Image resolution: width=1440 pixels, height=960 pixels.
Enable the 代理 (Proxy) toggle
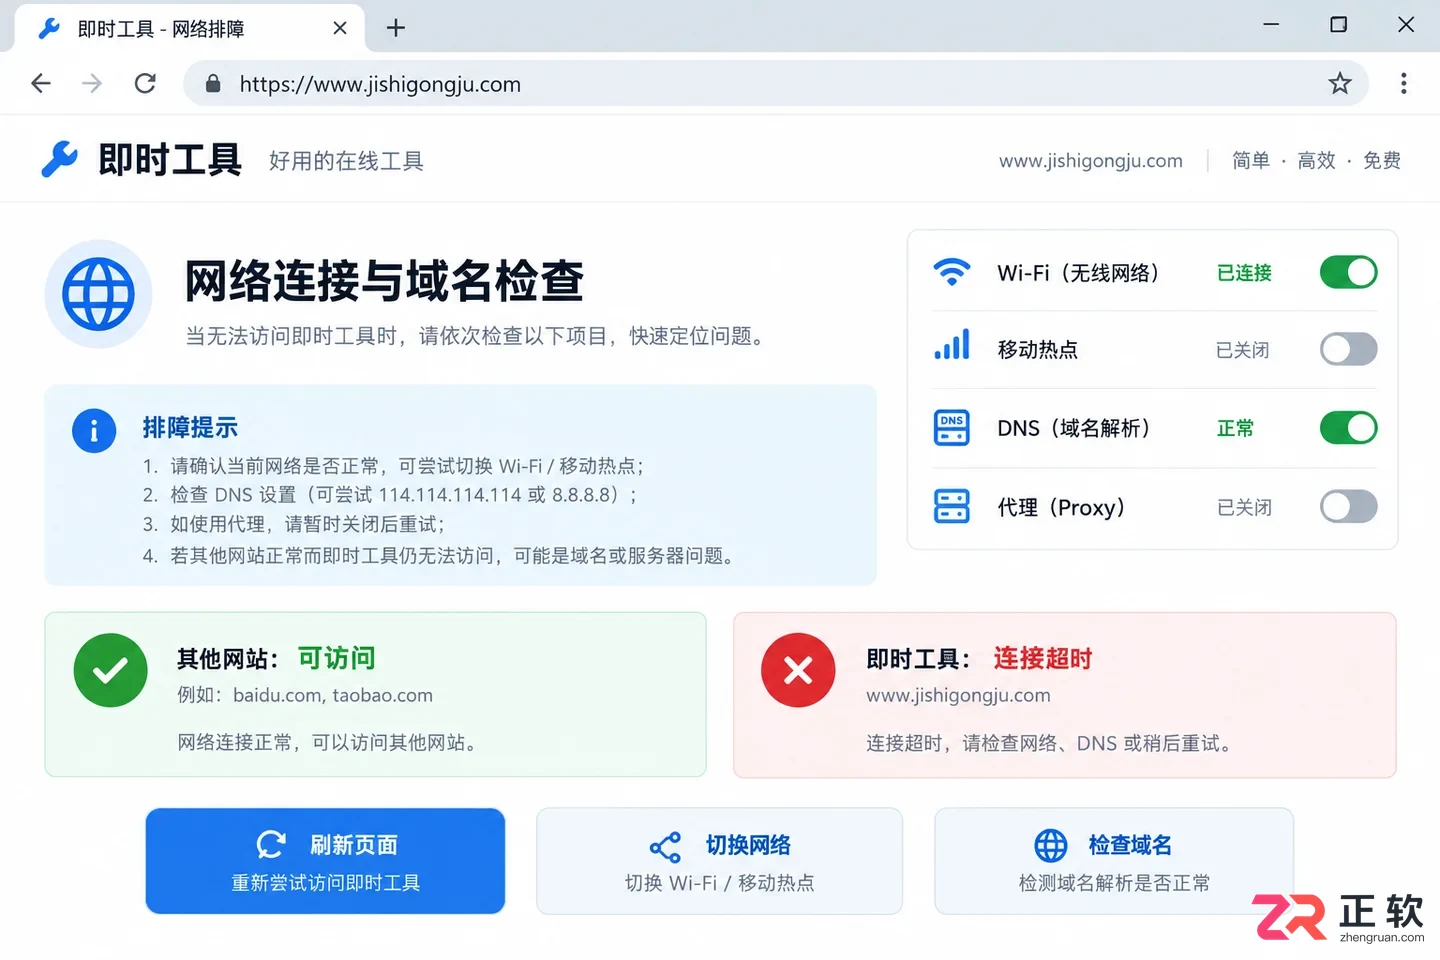point(1348,506)
